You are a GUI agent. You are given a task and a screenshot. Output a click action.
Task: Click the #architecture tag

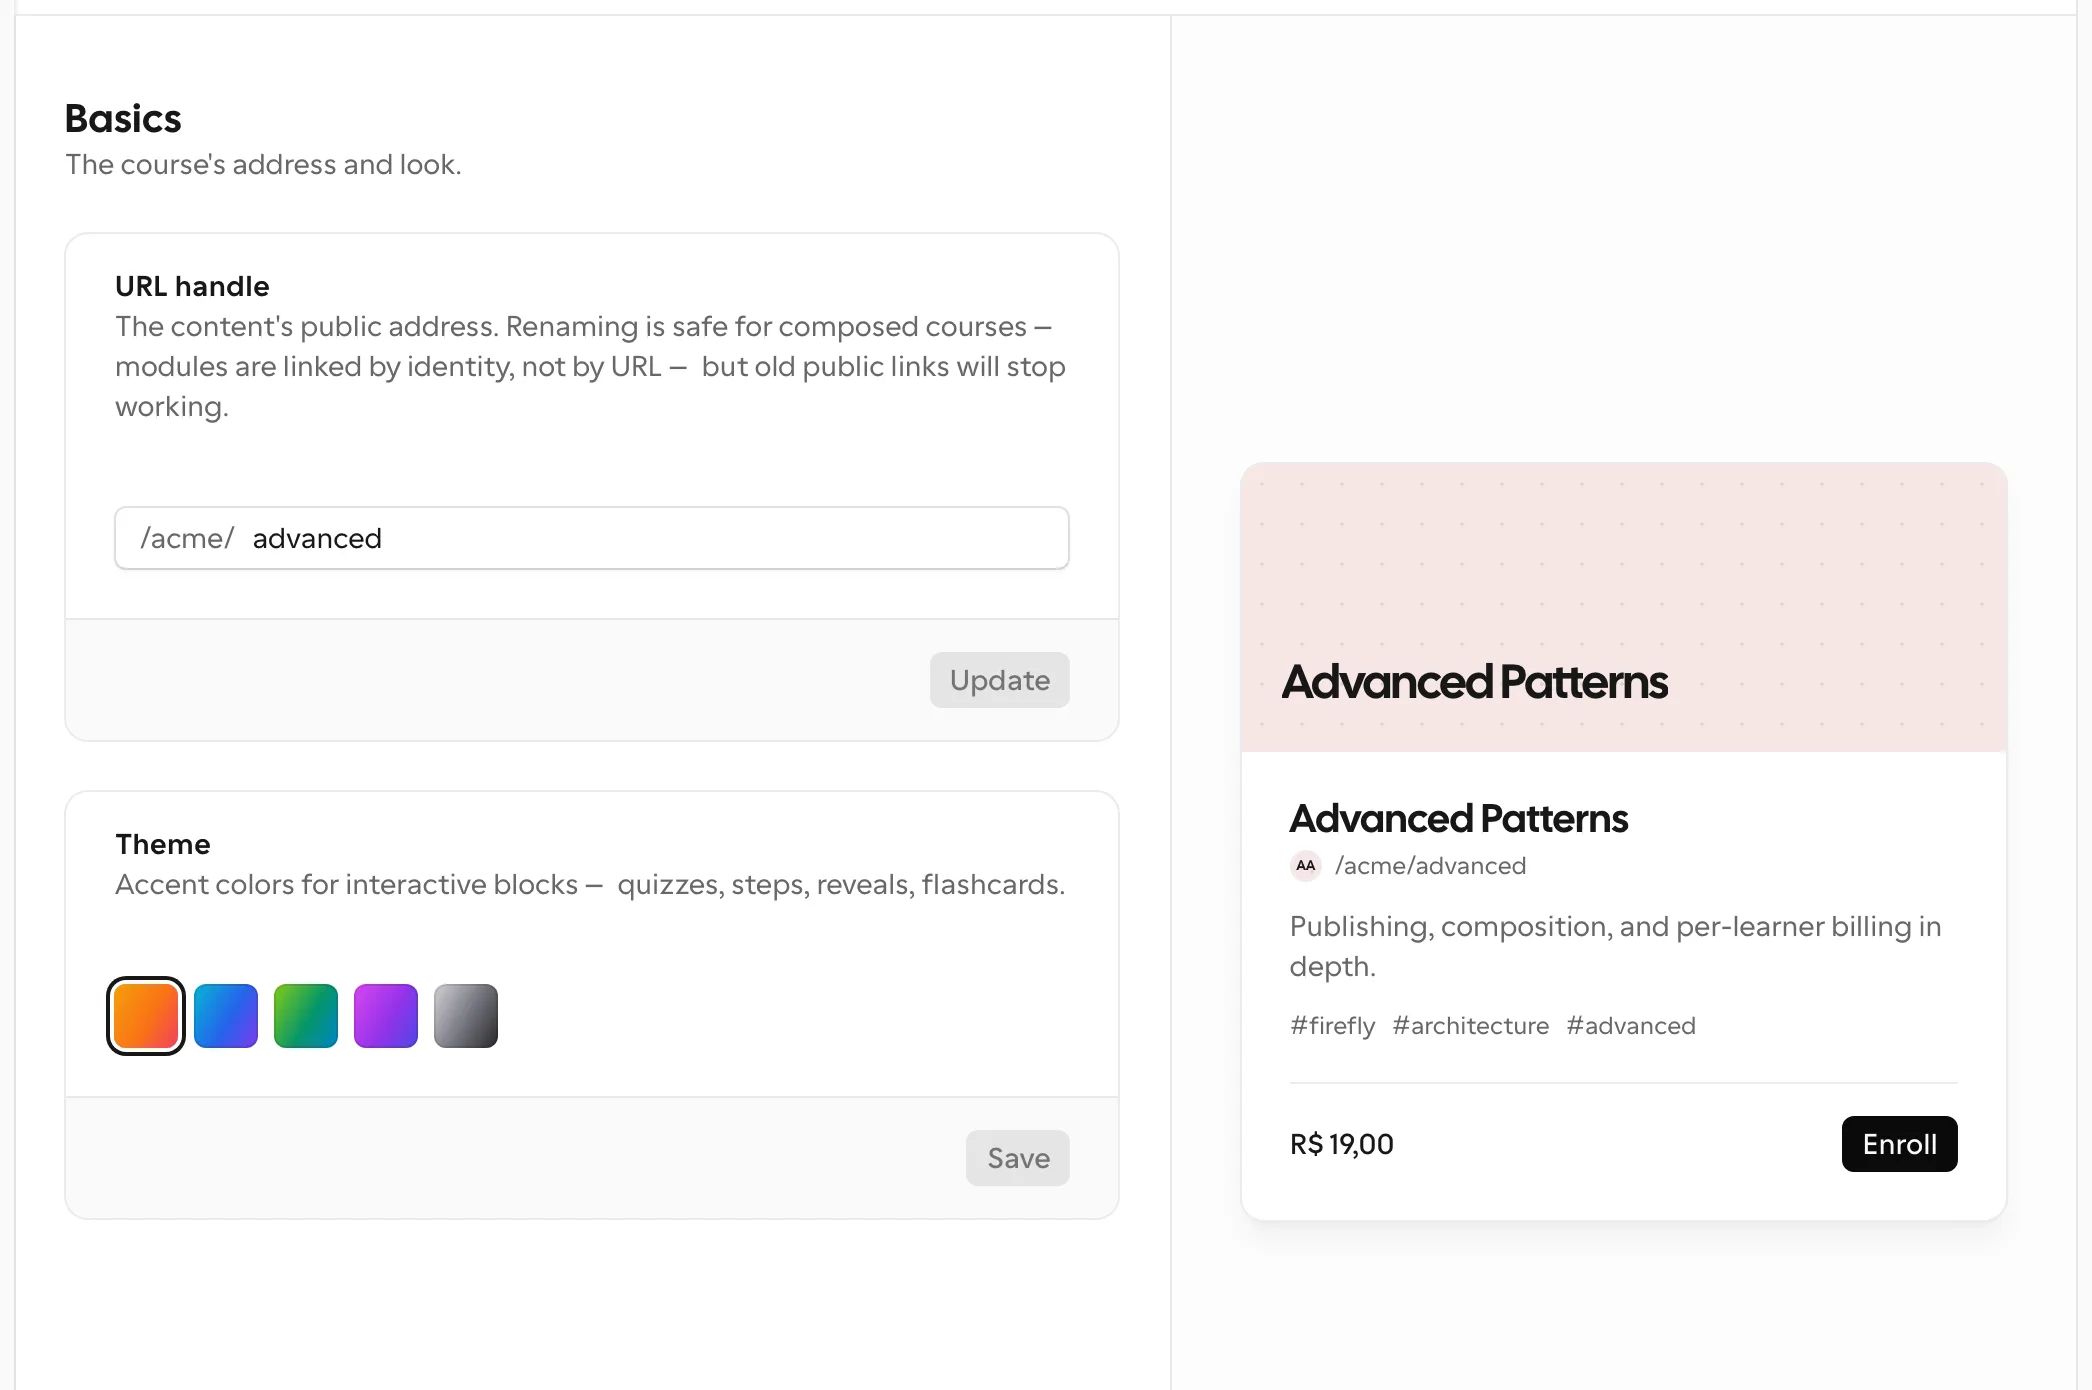click(x=1471, y=1026)
